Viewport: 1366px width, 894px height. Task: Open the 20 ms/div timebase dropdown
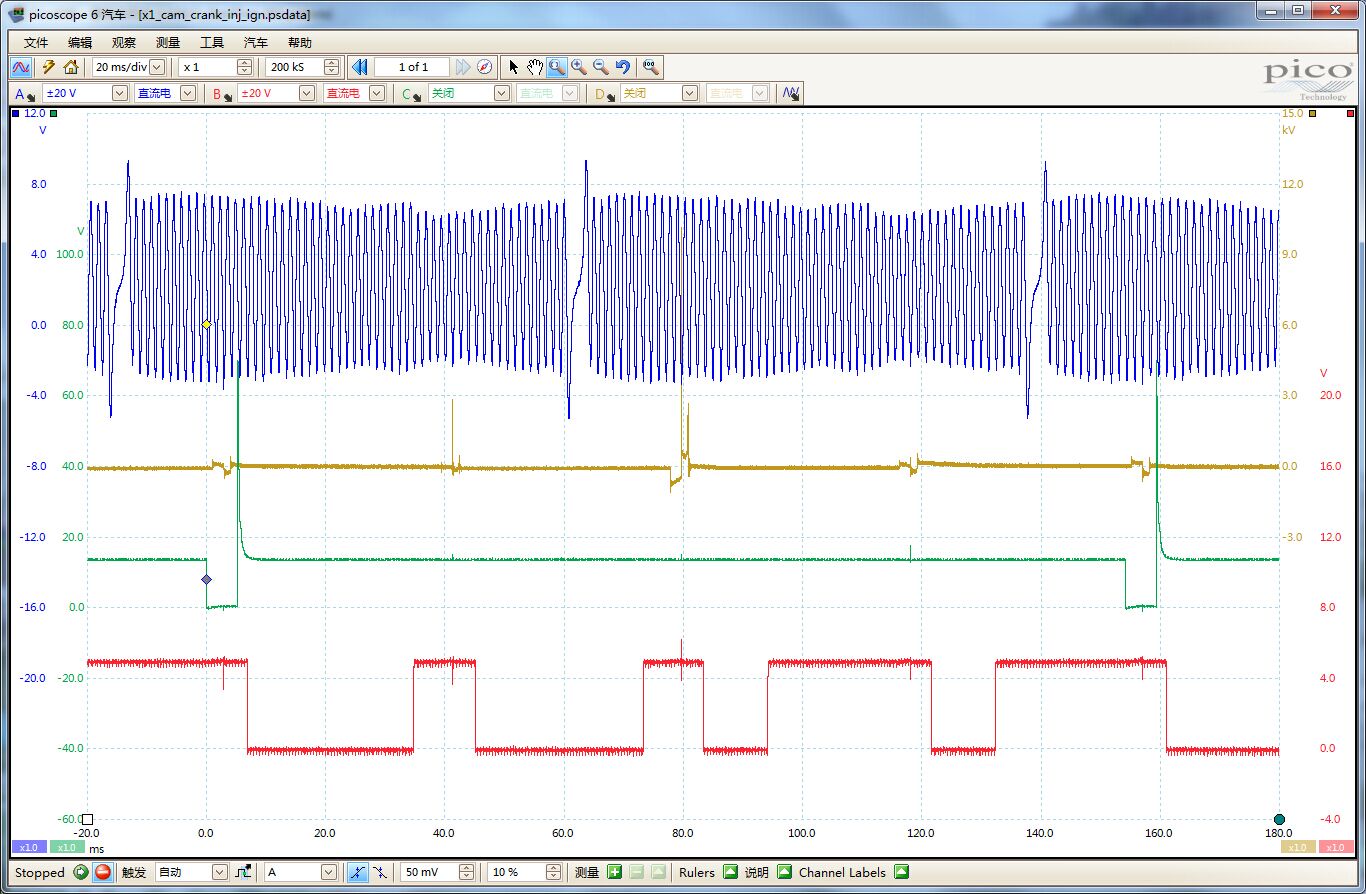tap(156, 67)
